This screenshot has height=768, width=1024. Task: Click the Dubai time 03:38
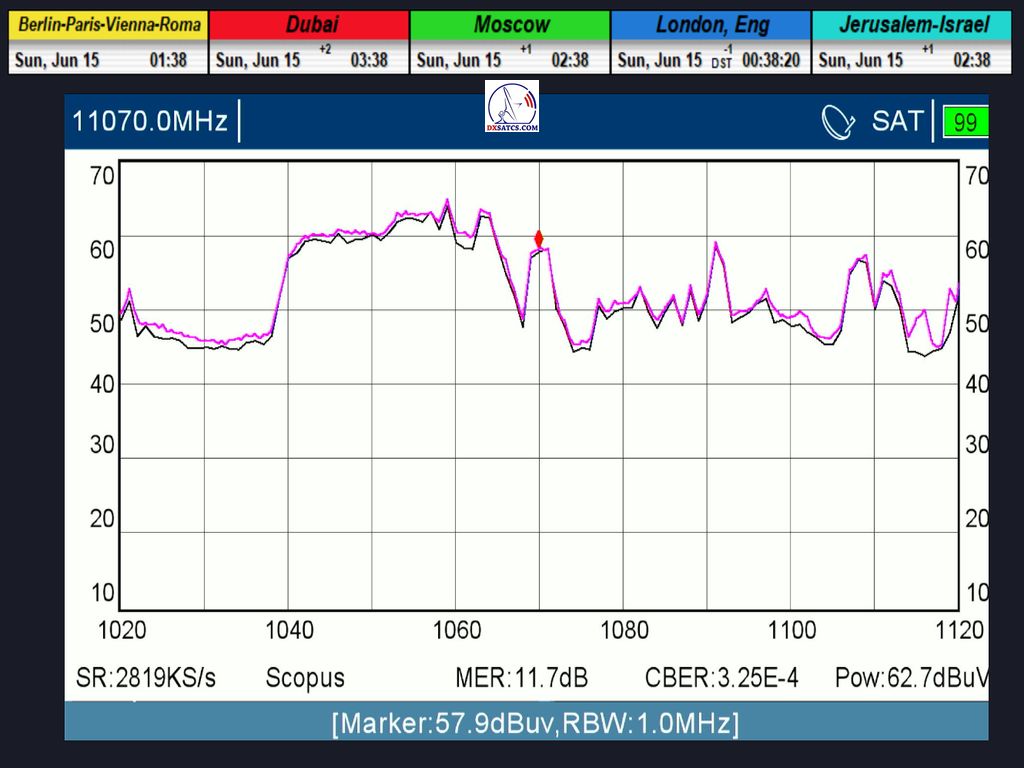(x=369, y=60)
